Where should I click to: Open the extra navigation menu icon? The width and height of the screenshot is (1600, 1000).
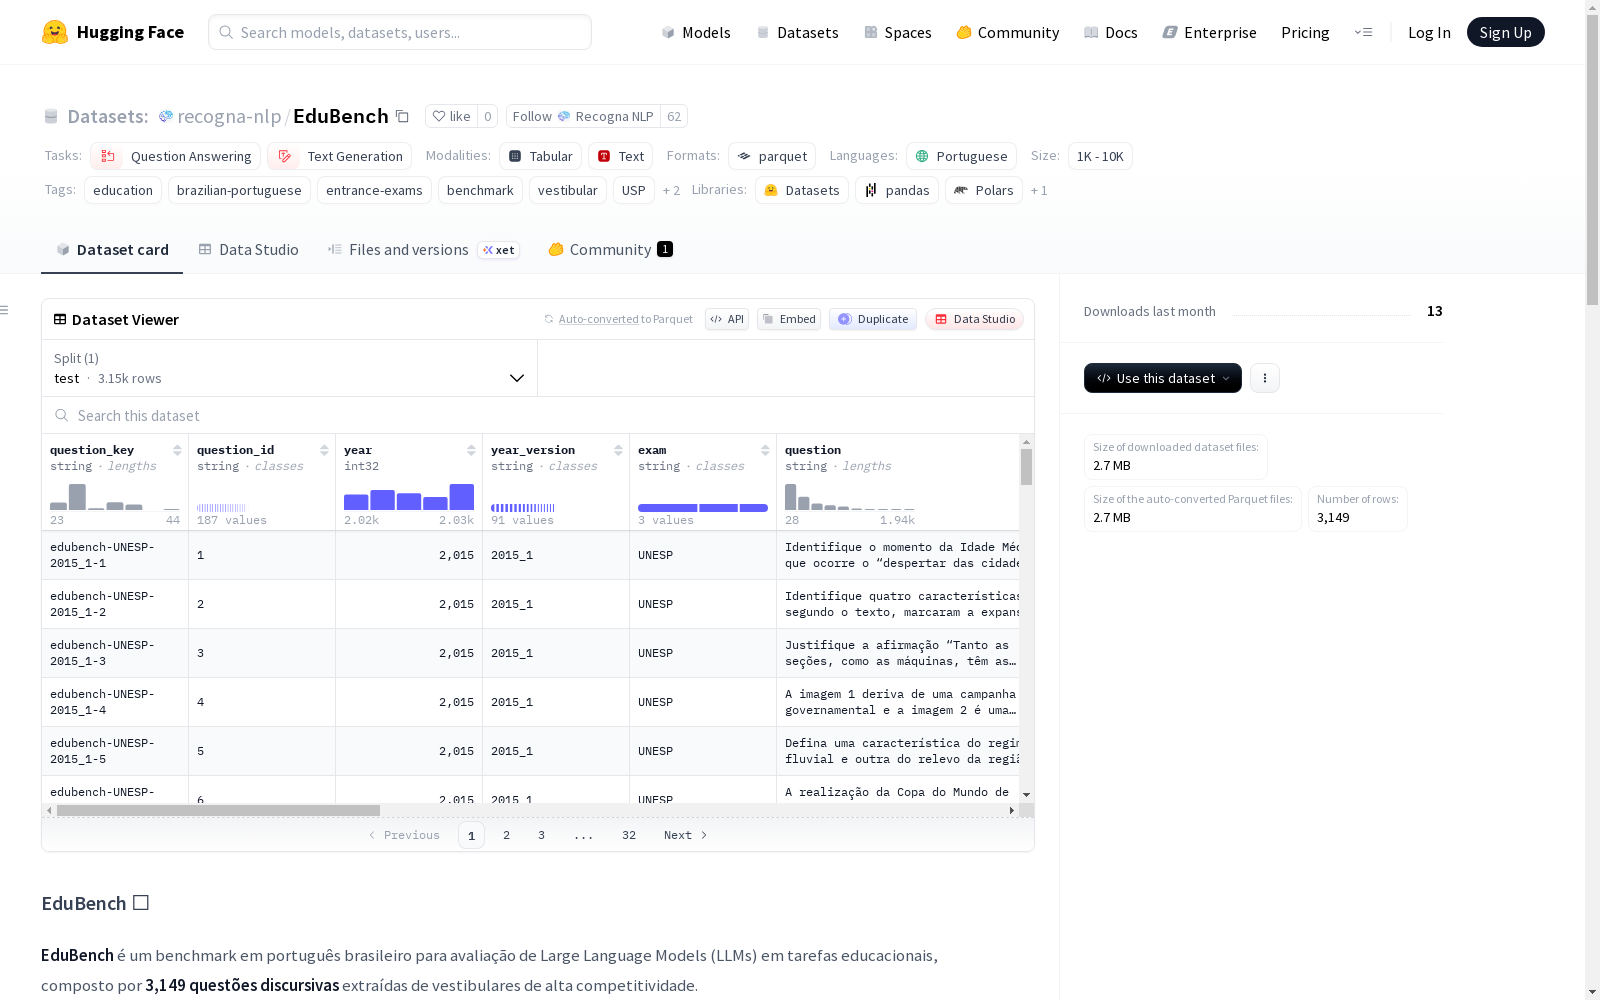pyautogui.click(x=1363, y=32)
